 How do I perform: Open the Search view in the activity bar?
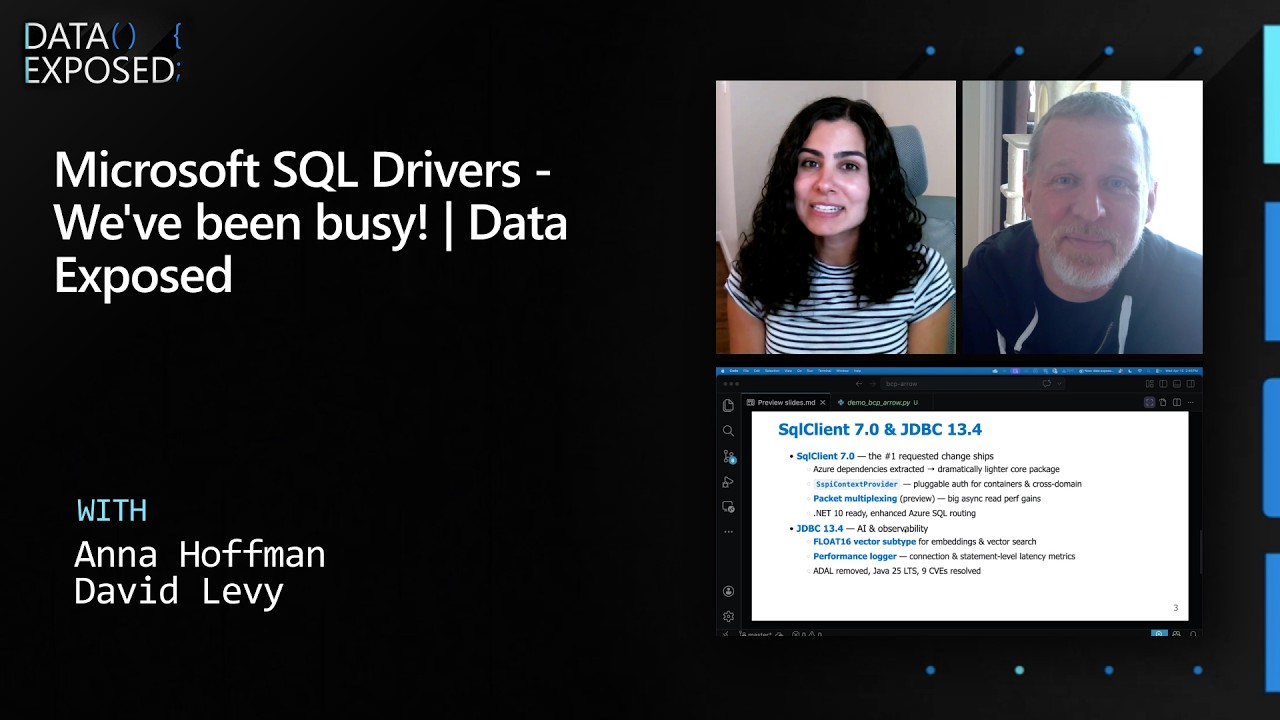(x=728, y=431)
